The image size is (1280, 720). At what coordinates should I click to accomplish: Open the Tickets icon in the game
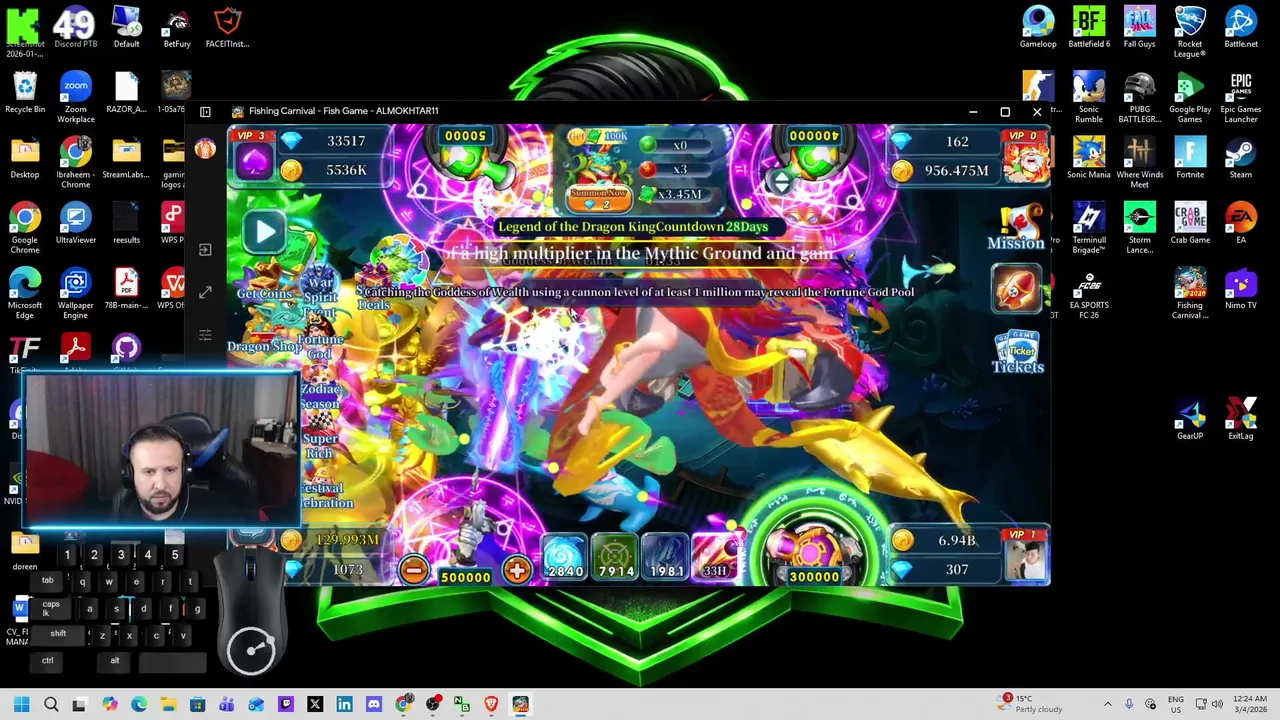pyautogui.click(x=1017, y=352)
